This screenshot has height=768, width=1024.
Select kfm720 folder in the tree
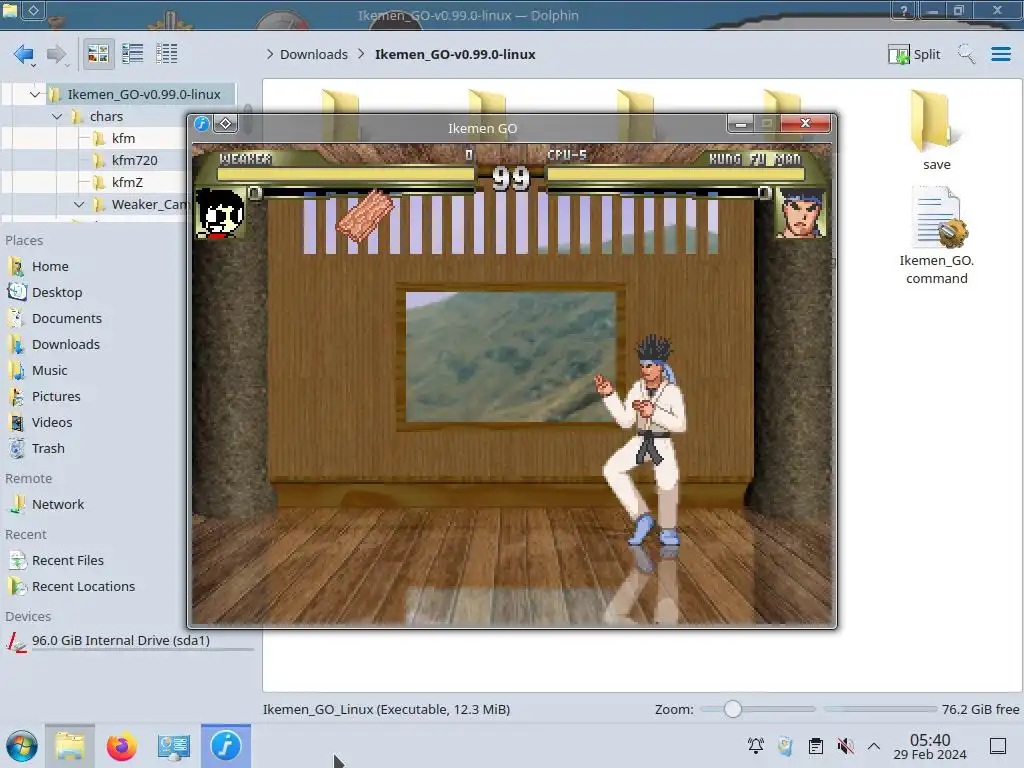tap(134, 160)
